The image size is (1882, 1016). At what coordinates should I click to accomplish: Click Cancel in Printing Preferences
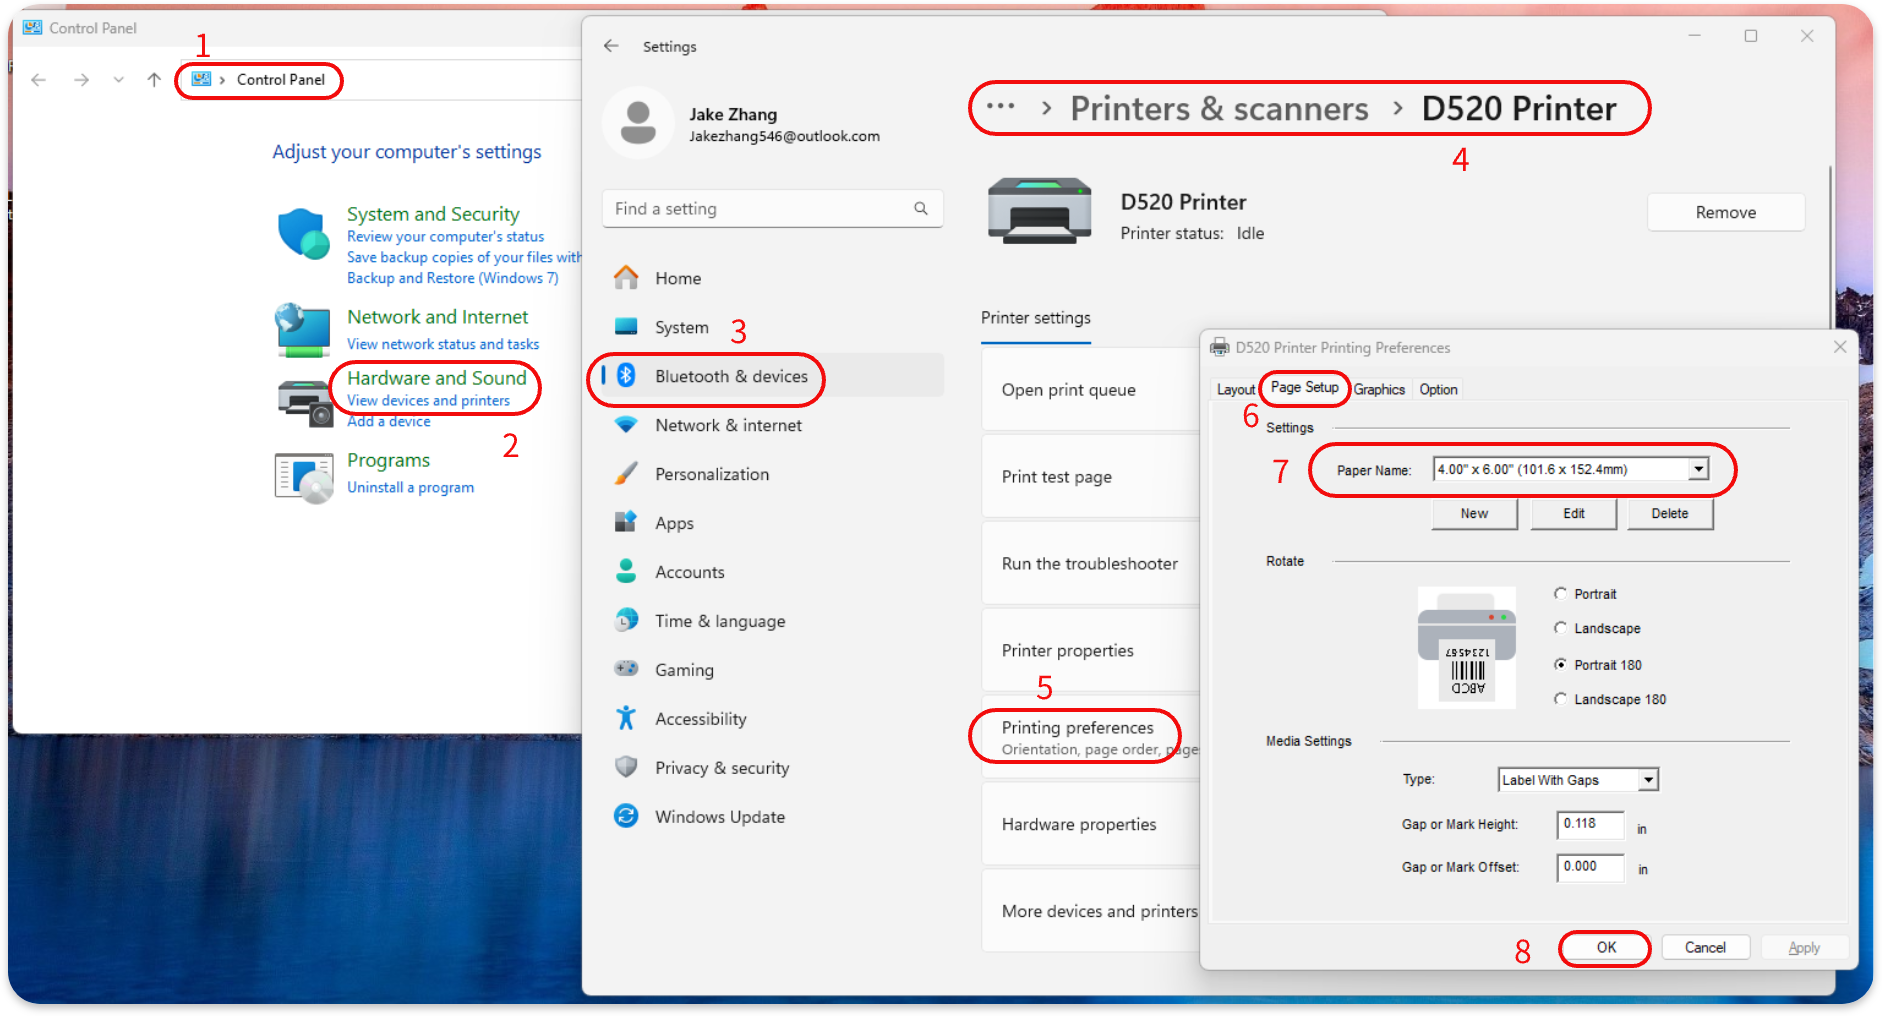pyautogui.click(x=1705, y=947)
